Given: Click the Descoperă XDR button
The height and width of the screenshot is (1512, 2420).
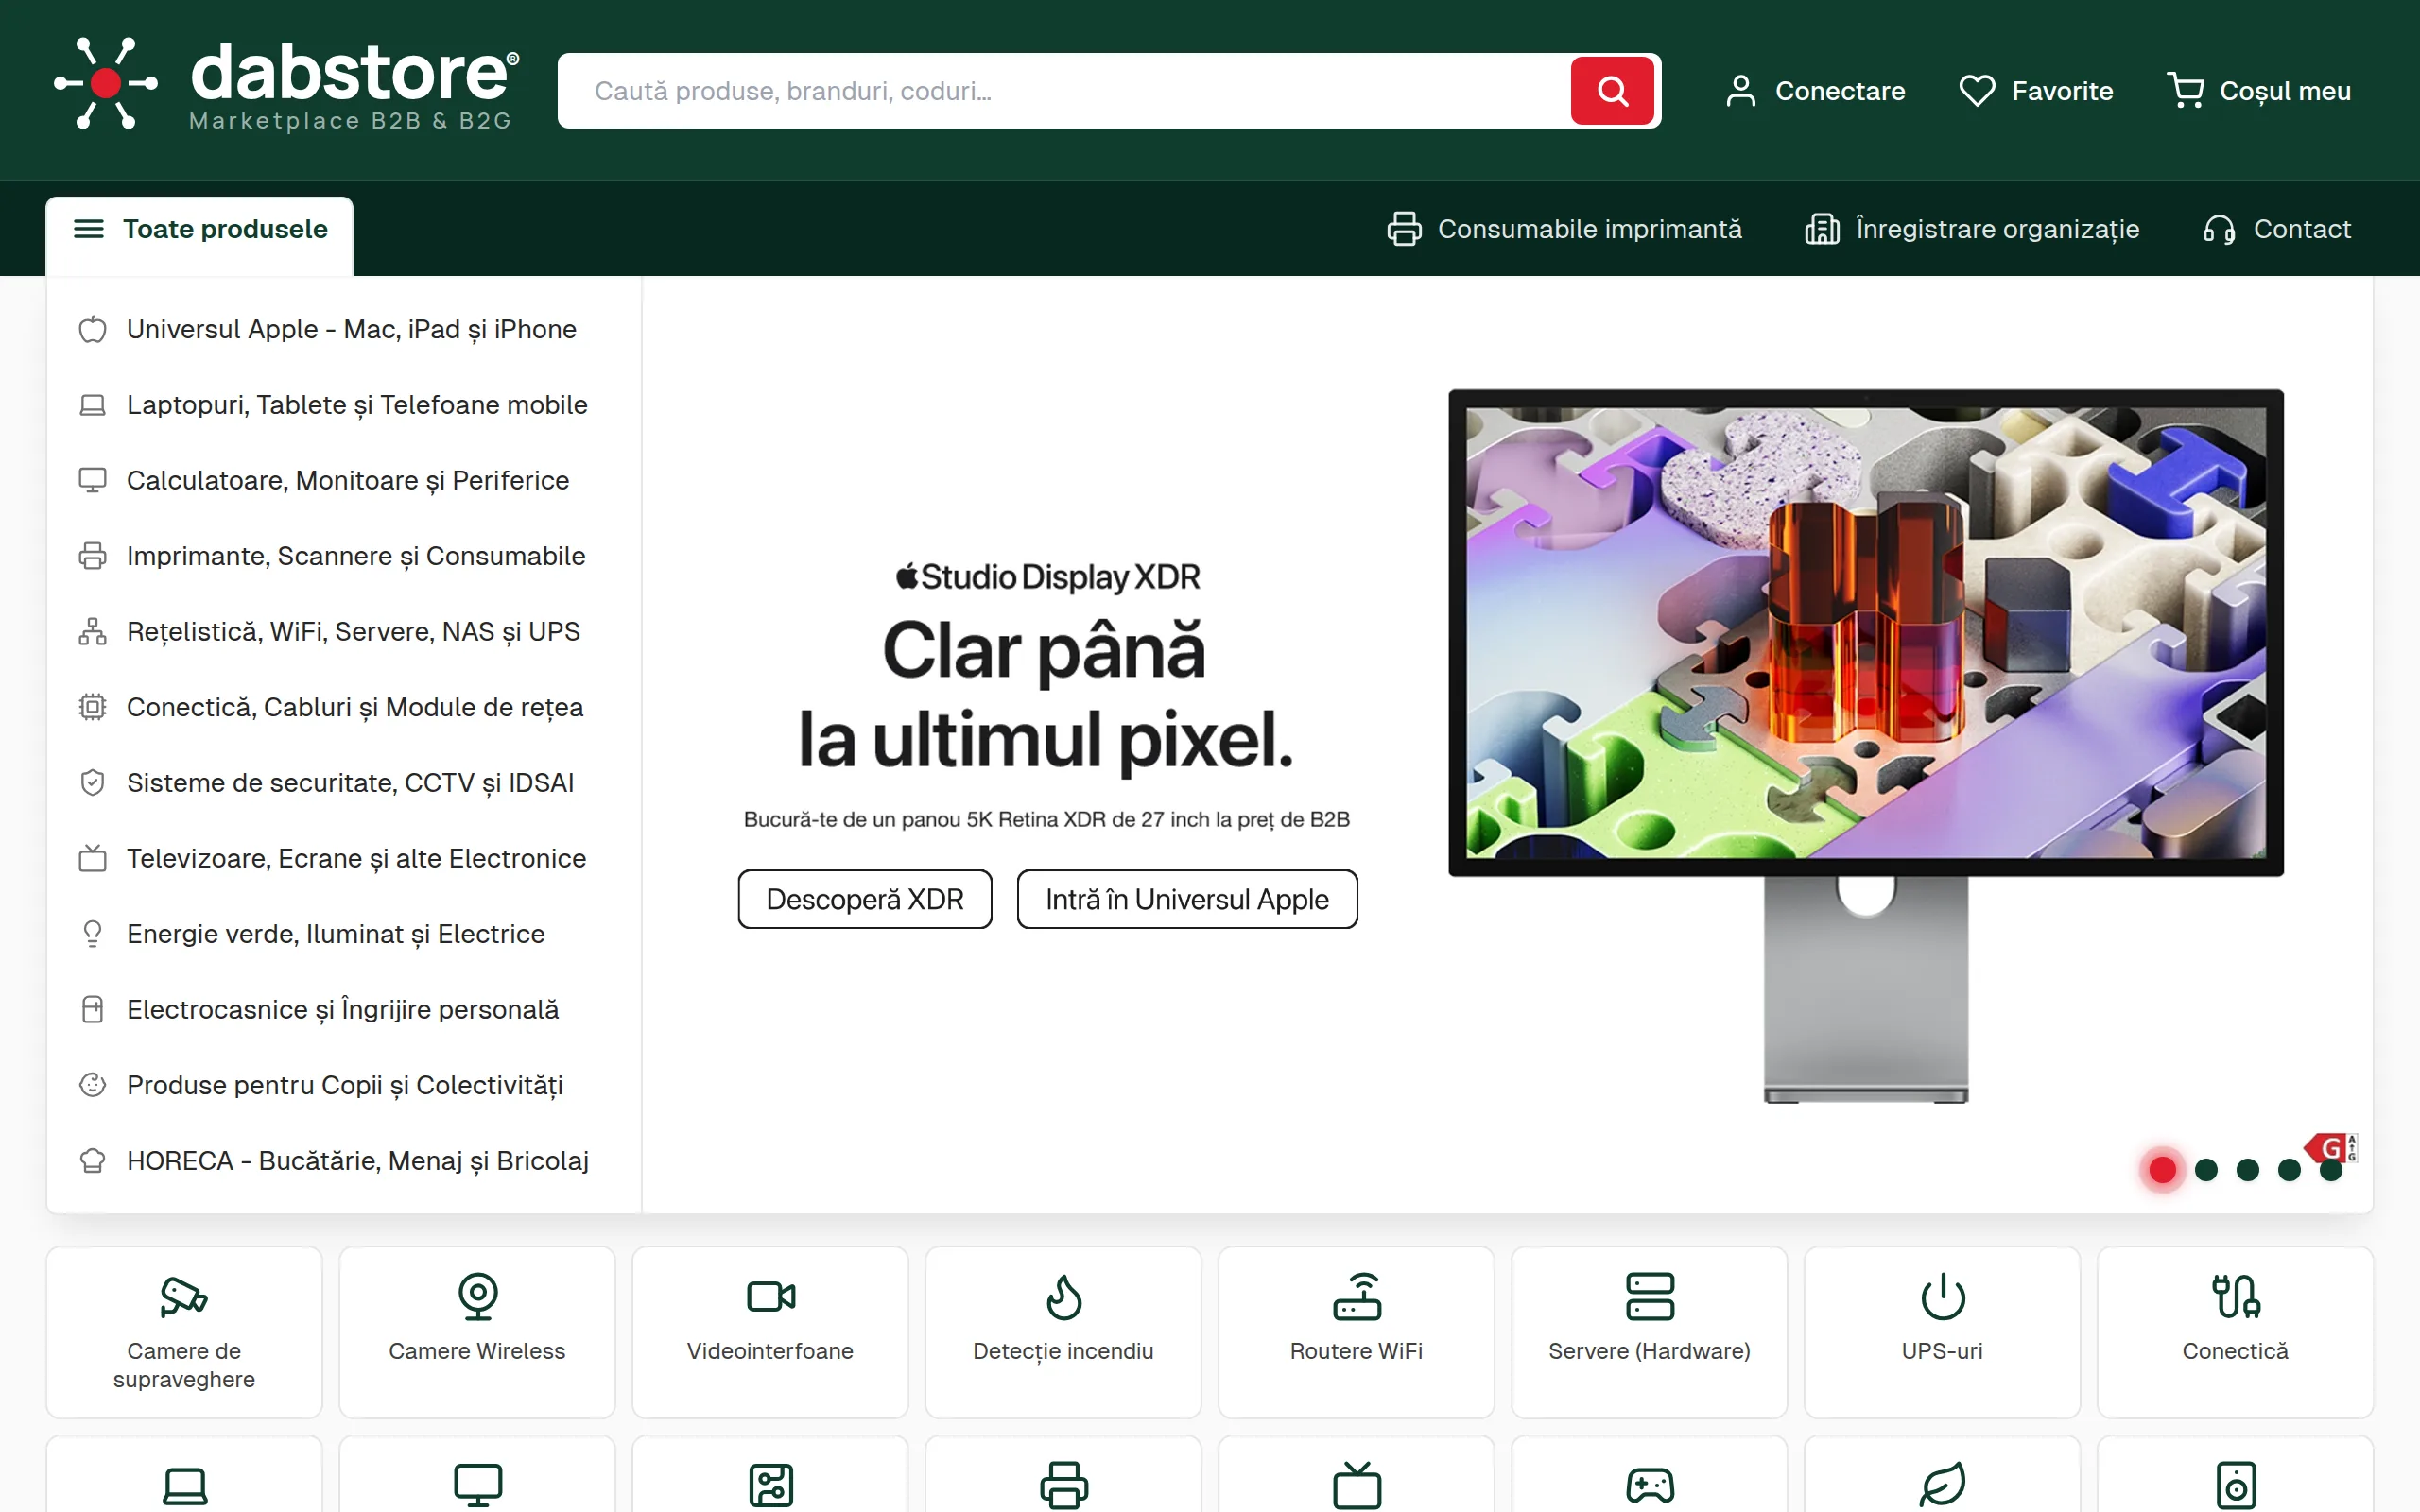Looking at the screenshot, I should [x=865, y=899].
